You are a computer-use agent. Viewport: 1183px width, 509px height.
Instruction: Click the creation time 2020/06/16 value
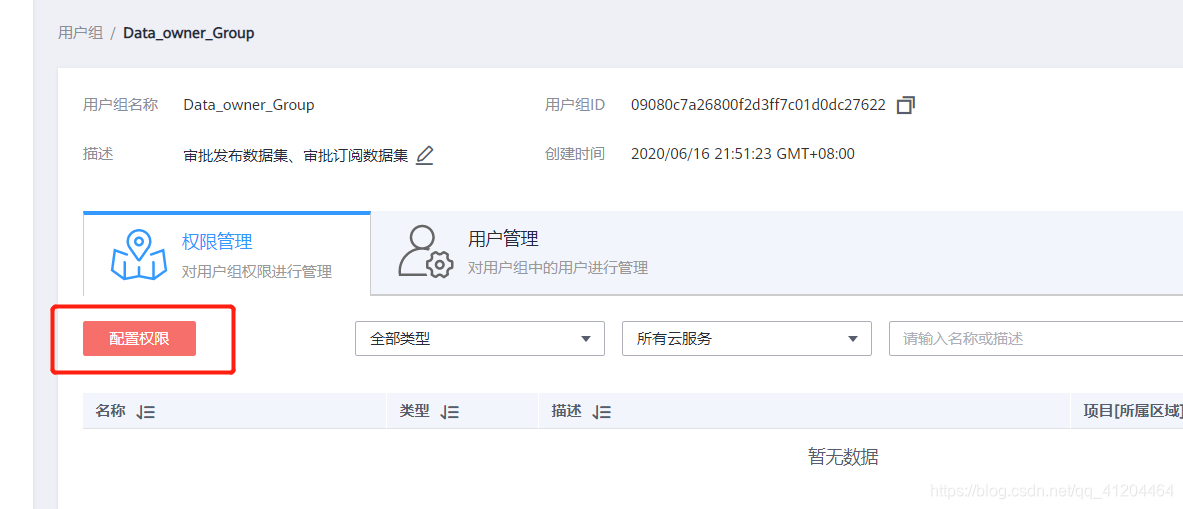tap(742, 155)
